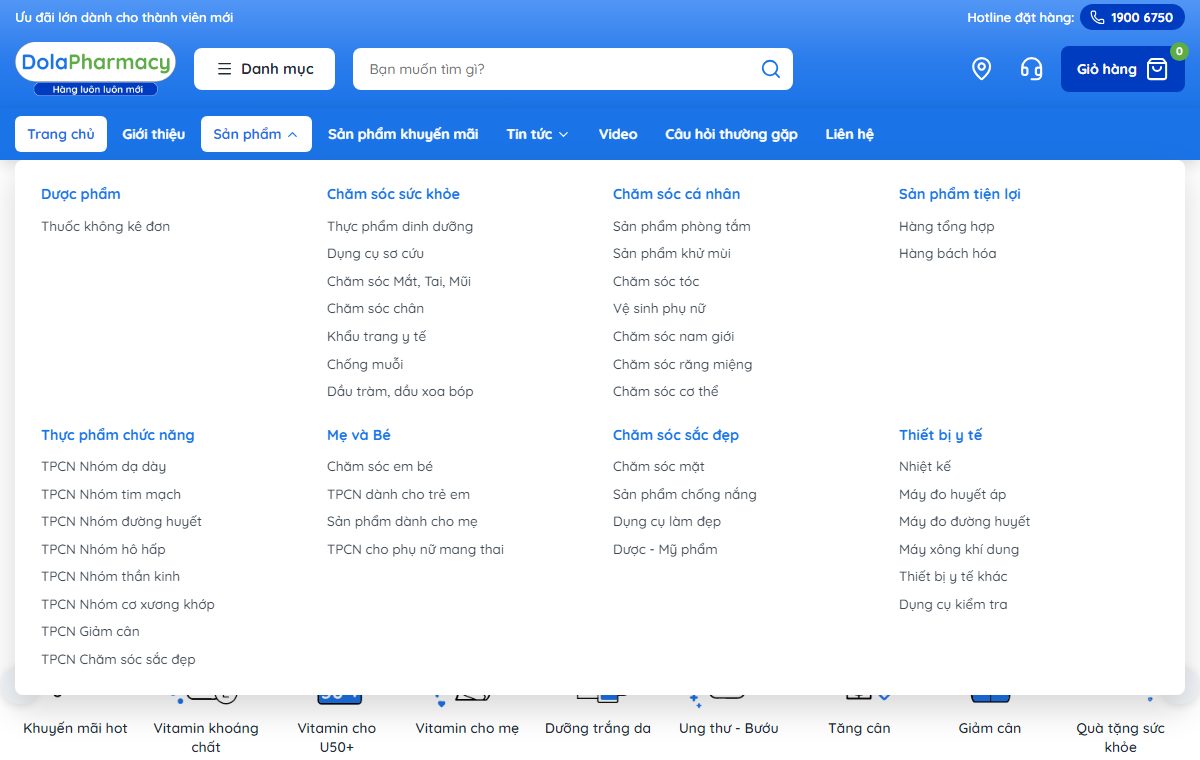
Task: Select TPCN dành cho trẻ em
Action: click(398, 494)
